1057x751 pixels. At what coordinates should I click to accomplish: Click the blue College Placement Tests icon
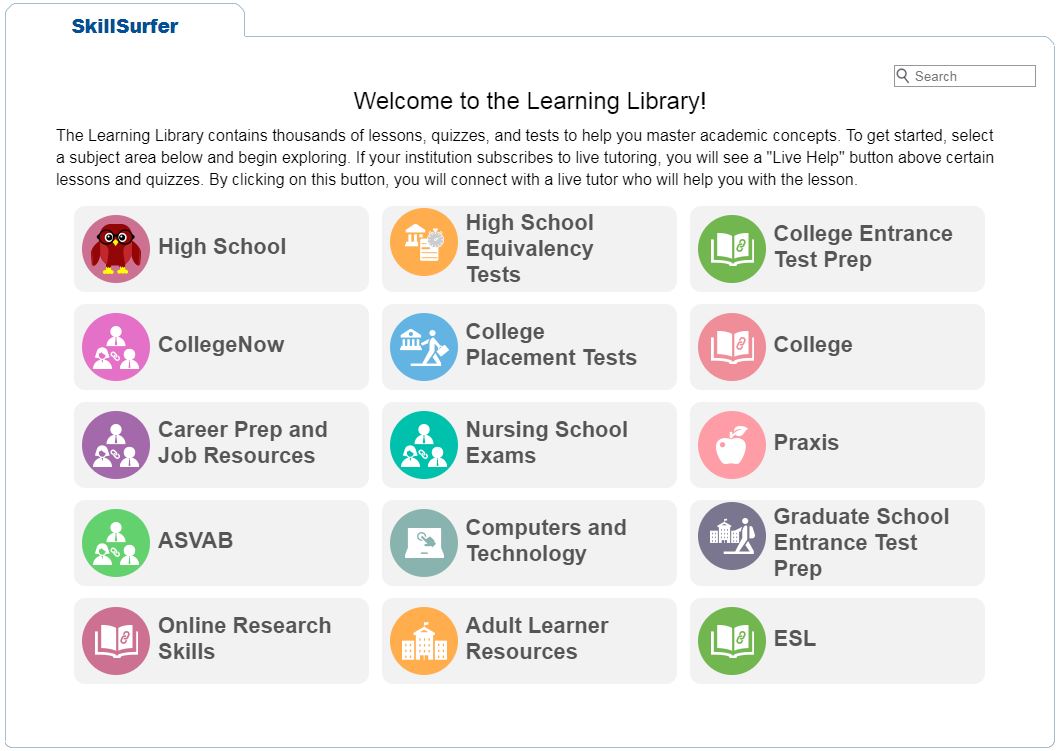[x=424, y=347]
